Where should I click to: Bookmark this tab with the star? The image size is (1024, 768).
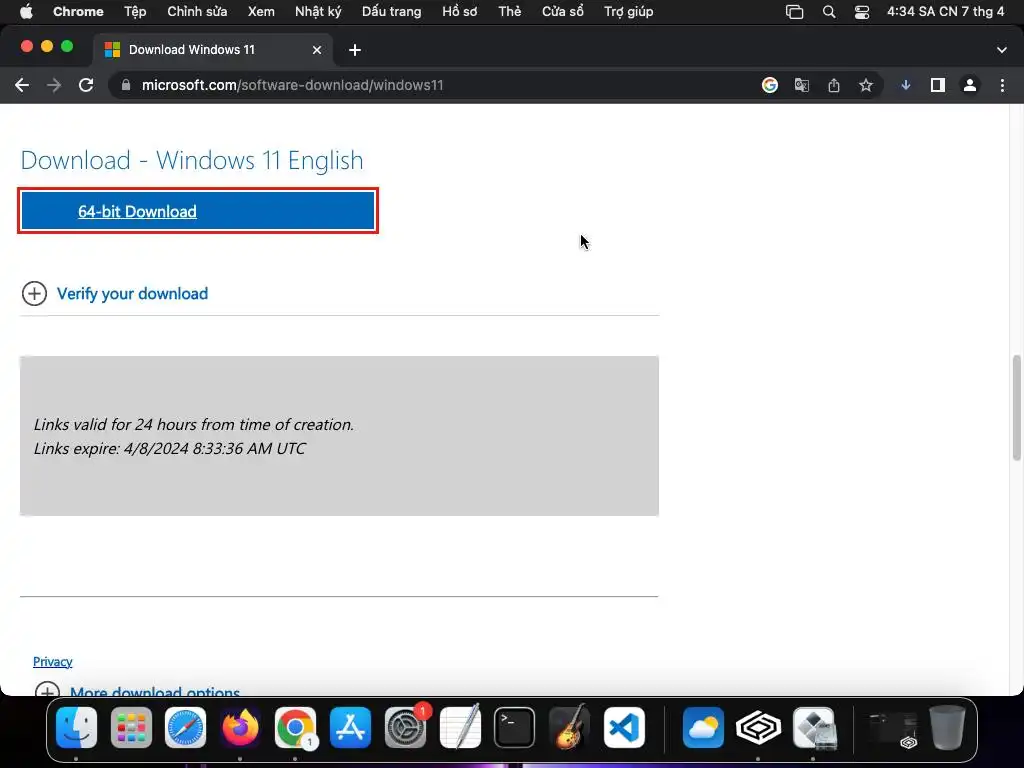[866, 85]
